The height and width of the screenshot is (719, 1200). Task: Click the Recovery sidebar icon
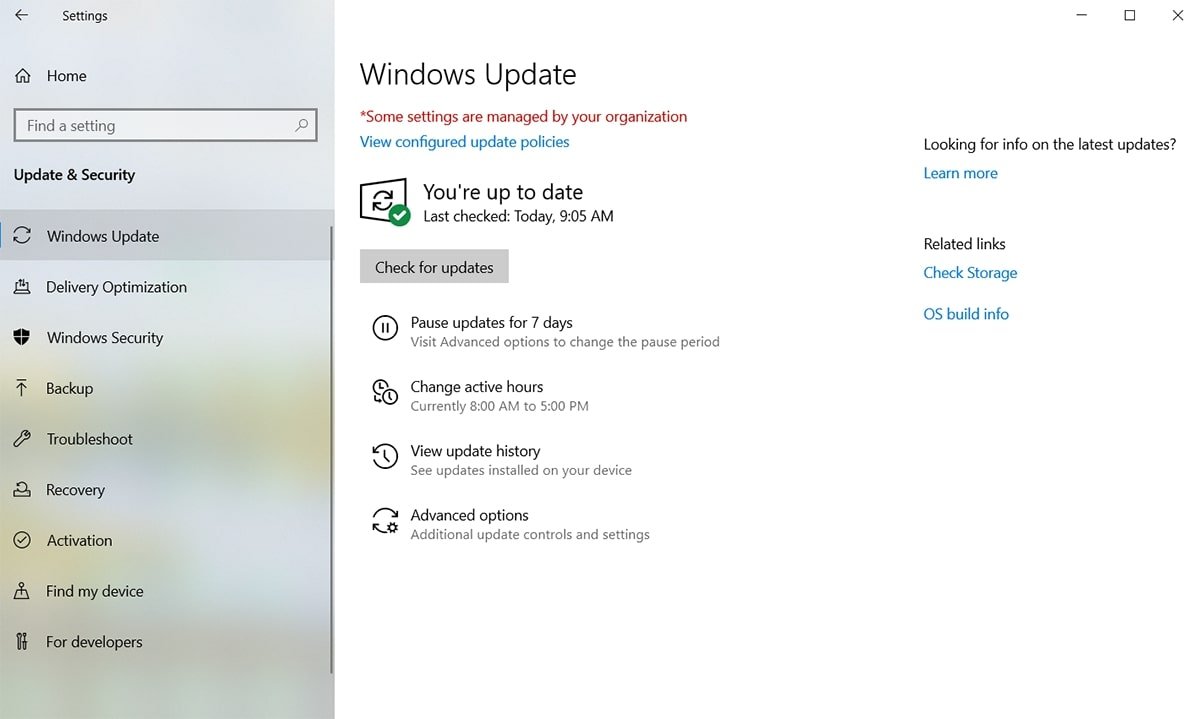(22, 490)
